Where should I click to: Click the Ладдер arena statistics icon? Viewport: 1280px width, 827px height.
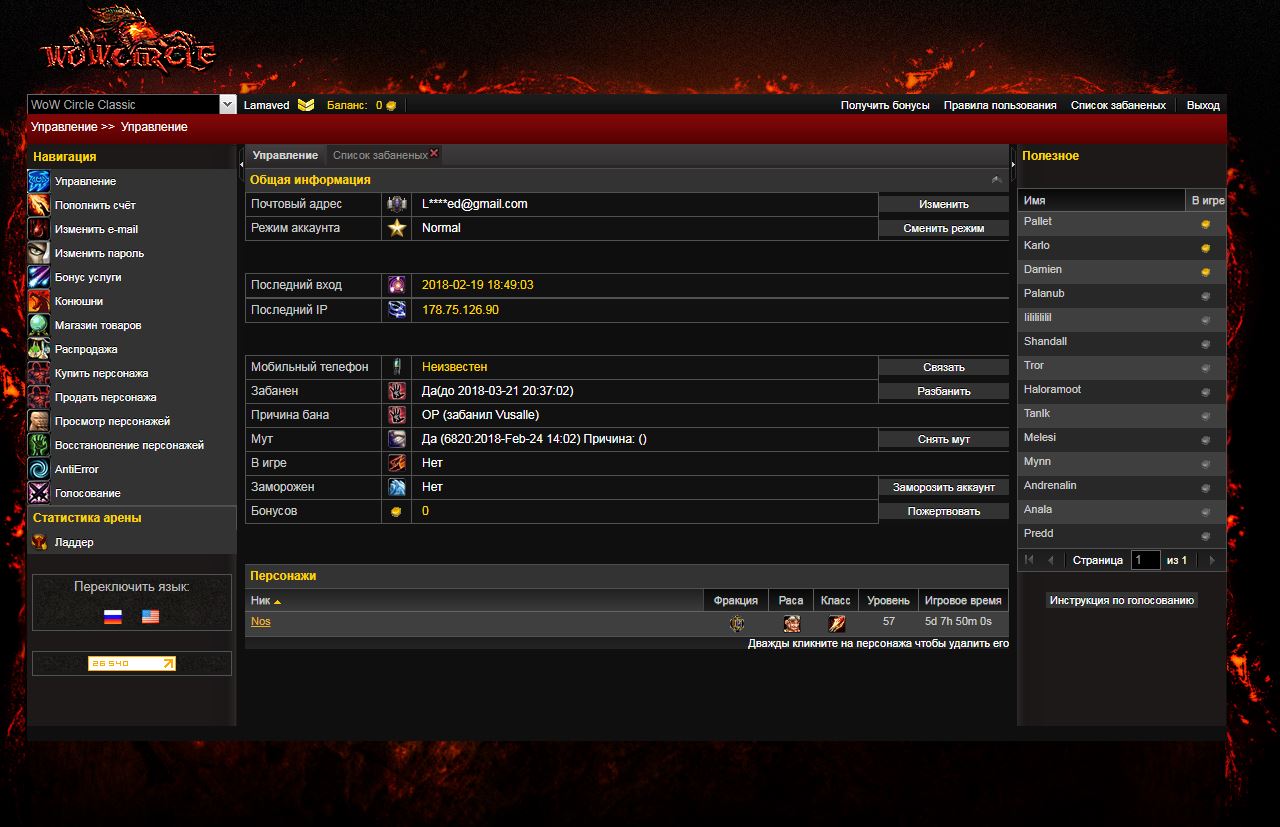coord(38,542)
